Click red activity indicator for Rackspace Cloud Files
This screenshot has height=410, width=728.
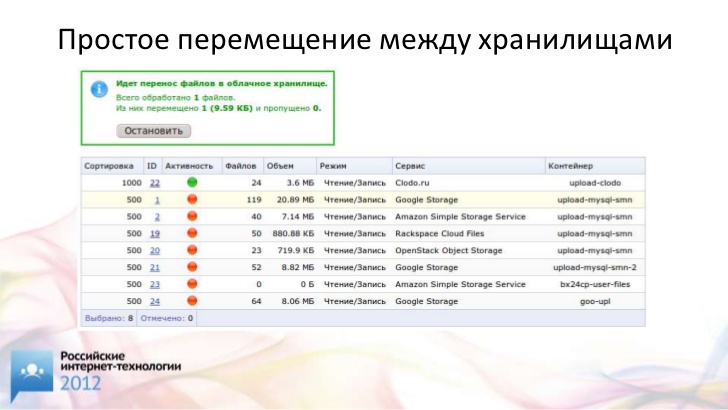(192, 233)
